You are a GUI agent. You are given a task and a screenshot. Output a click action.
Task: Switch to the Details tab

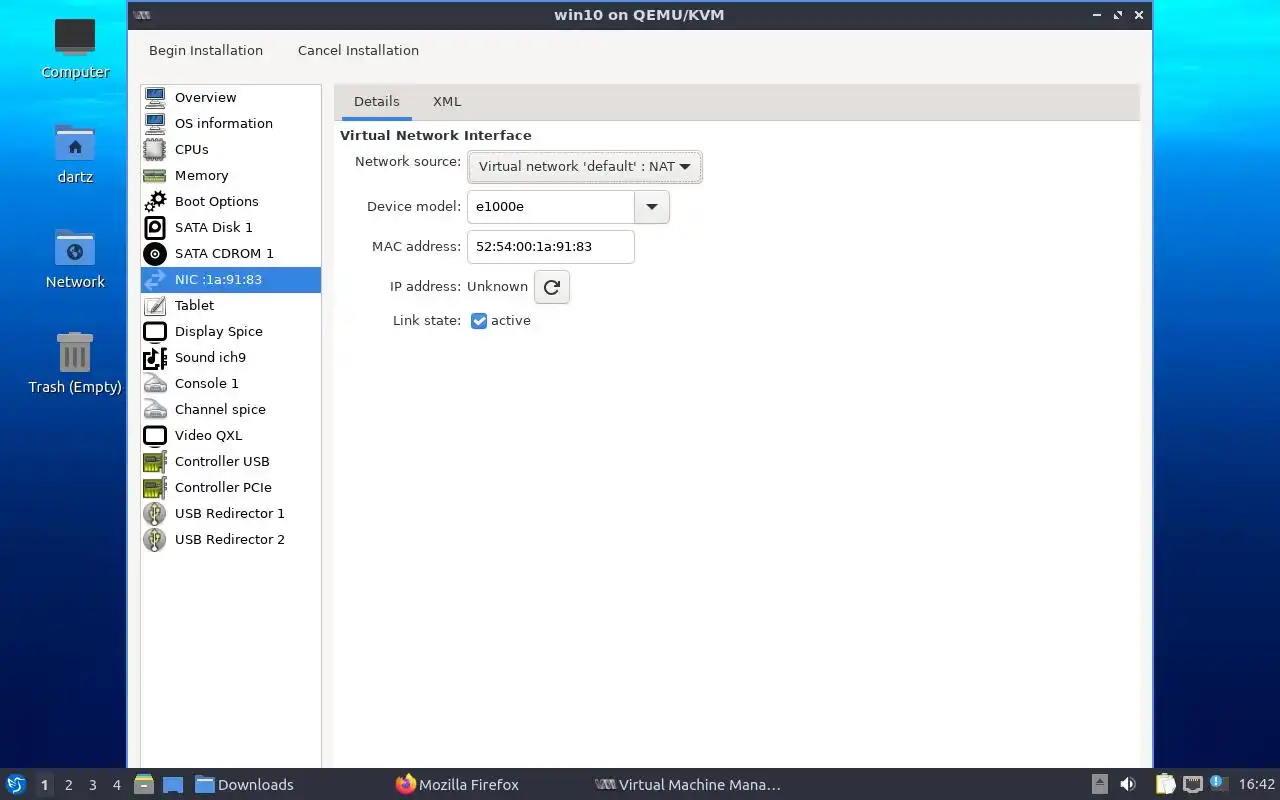tap(377, 102)
